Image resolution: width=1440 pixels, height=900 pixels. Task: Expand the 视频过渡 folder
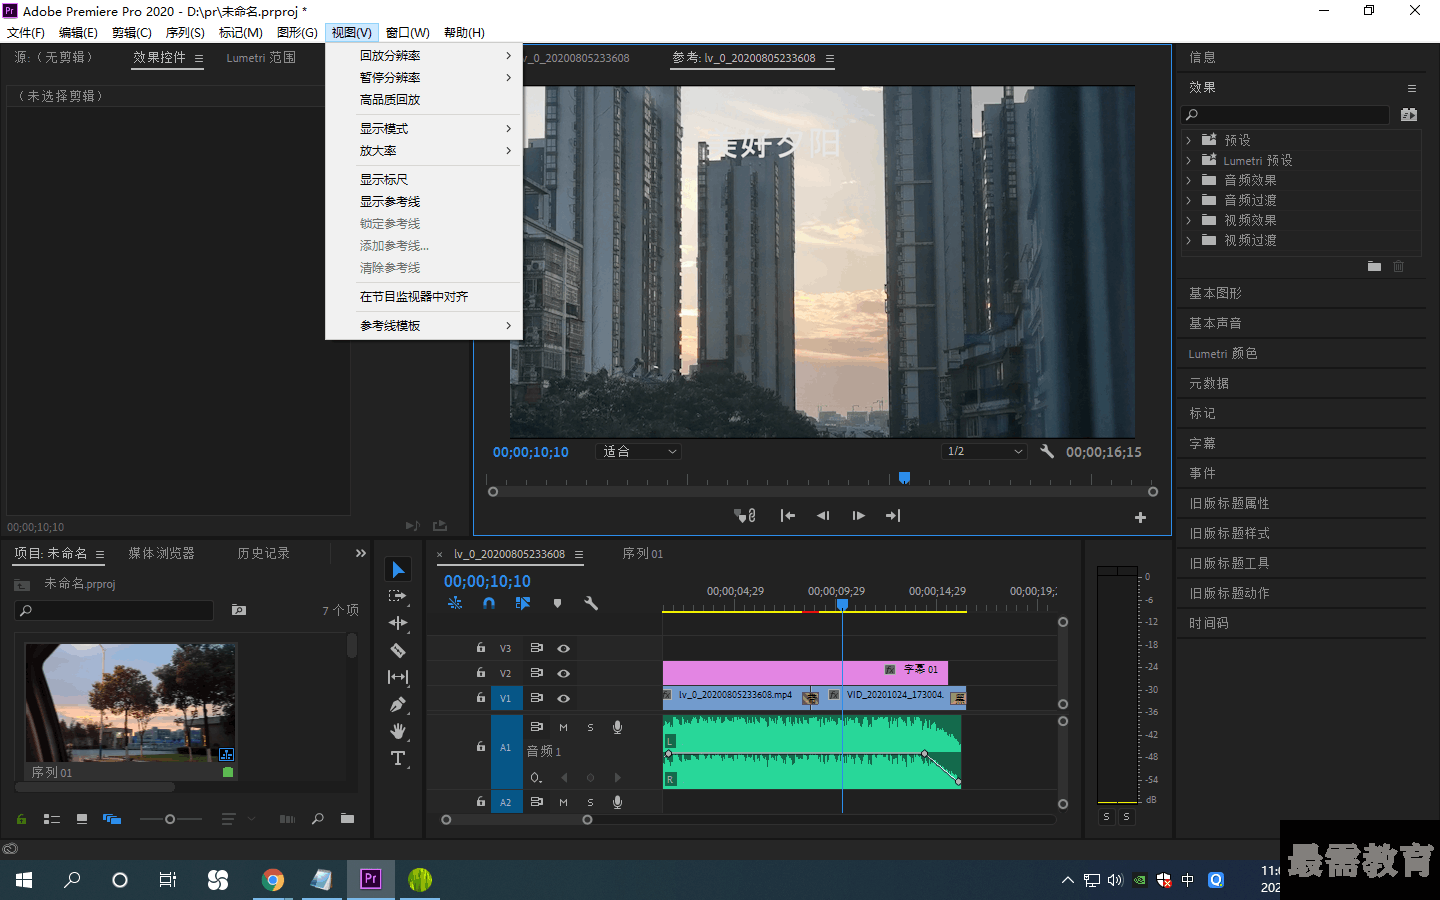point(1188,240)
